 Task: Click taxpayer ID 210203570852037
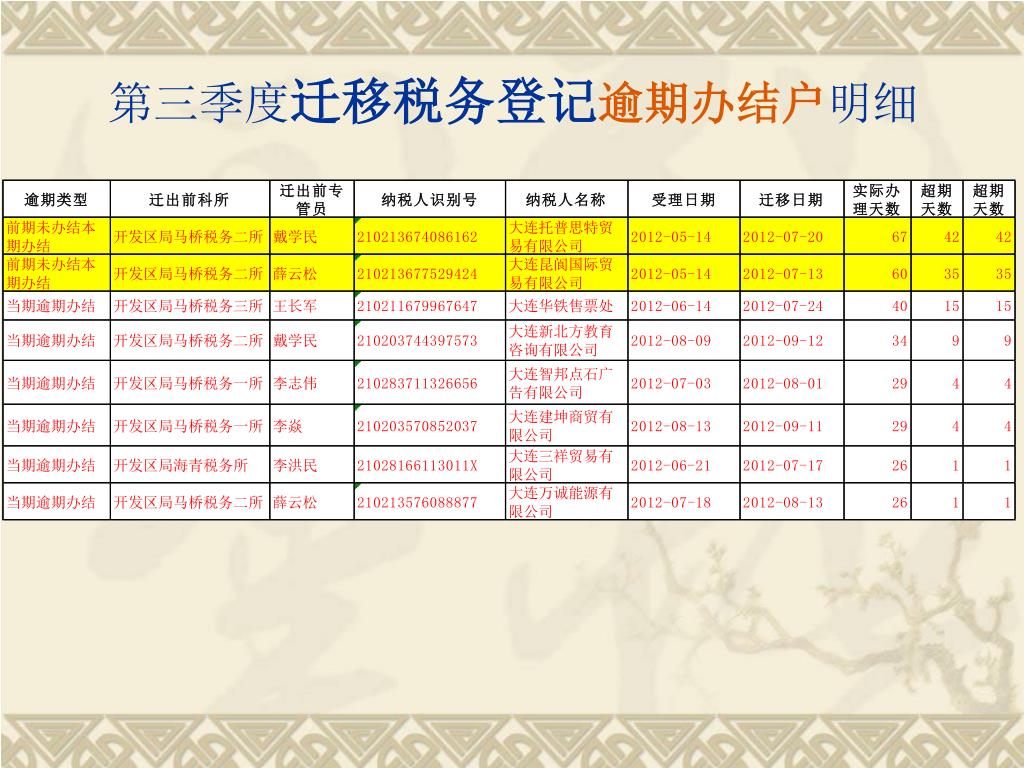(417, 426)
